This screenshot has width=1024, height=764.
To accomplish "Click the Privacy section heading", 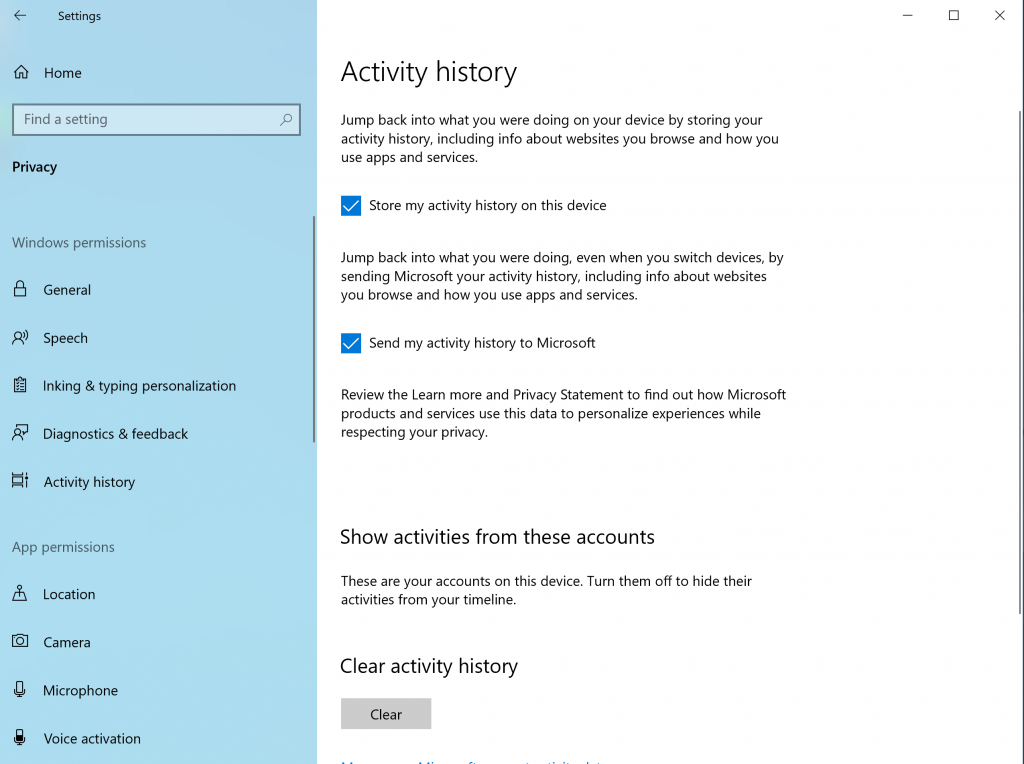I will pos(35,167).
